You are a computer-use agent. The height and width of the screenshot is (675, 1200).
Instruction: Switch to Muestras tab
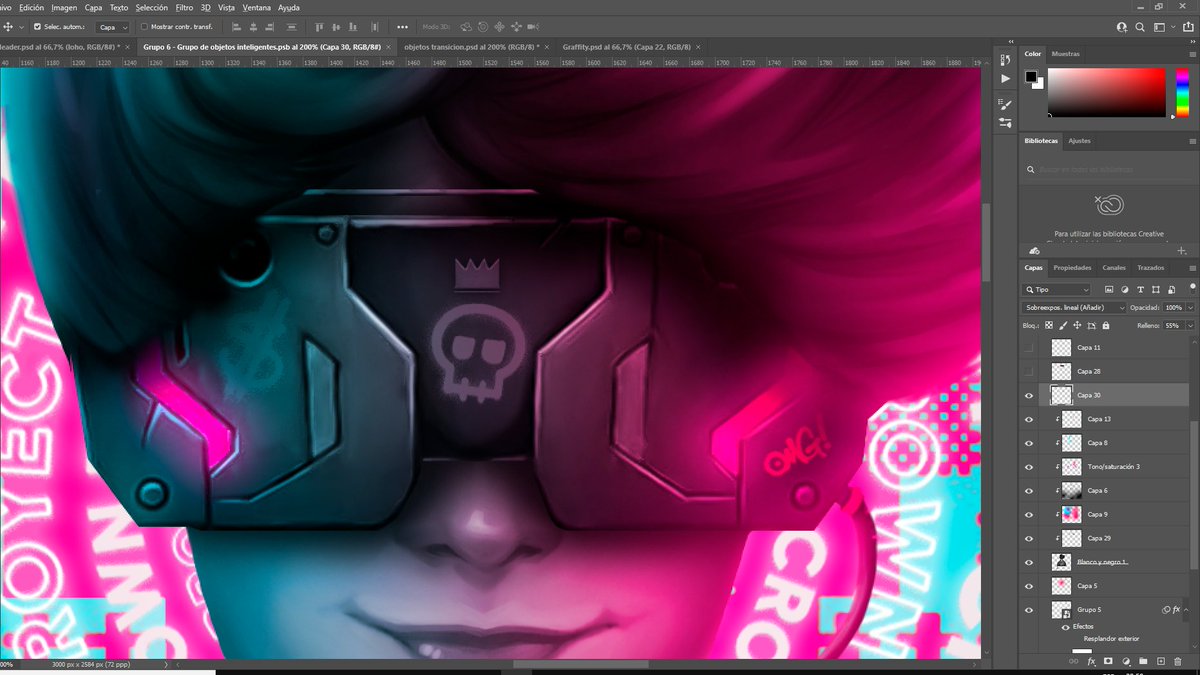click(1065, 54)
